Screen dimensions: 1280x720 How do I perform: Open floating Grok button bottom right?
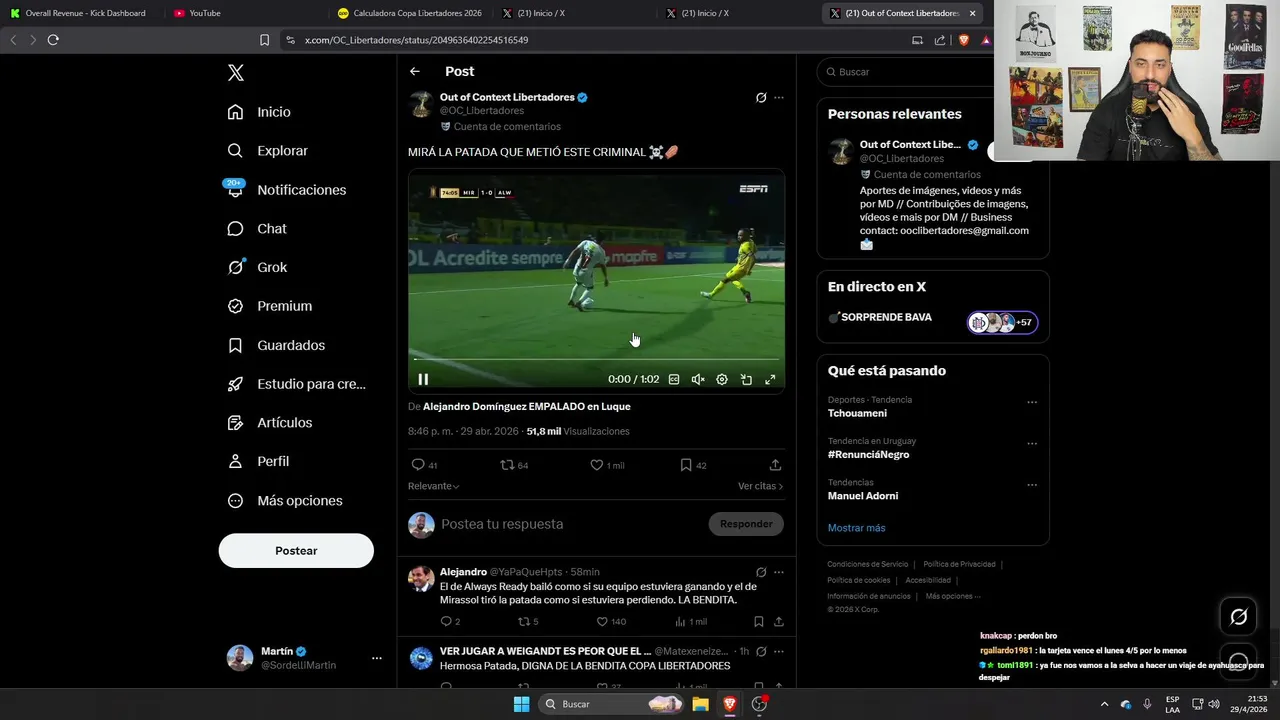click(x=1238, y=617)
